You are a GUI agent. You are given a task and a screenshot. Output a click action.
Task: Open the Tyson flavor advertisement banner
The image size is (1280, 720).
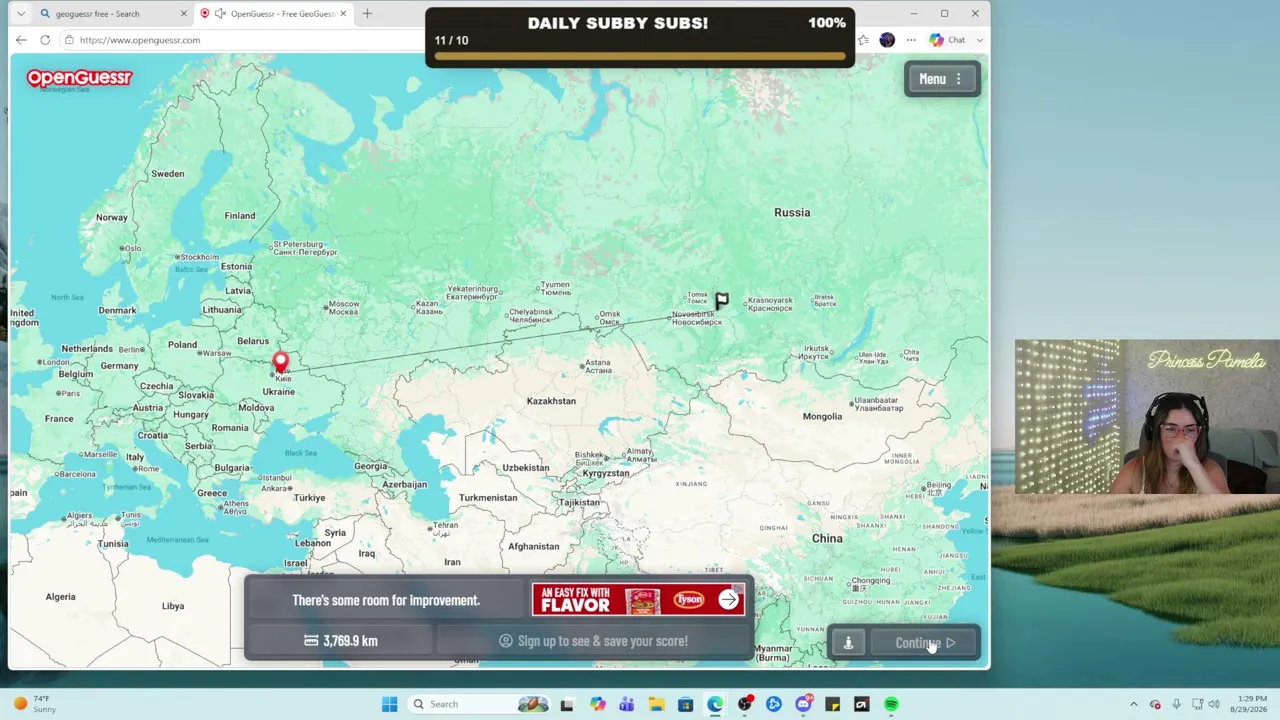638,600
